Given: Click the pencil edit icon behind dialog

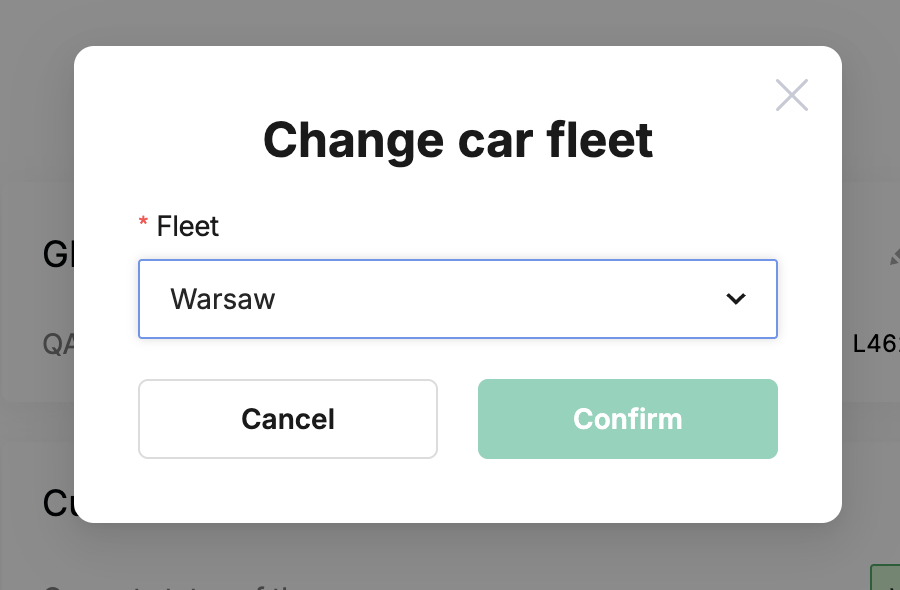Looking at the screenshot, I should 894,257.
